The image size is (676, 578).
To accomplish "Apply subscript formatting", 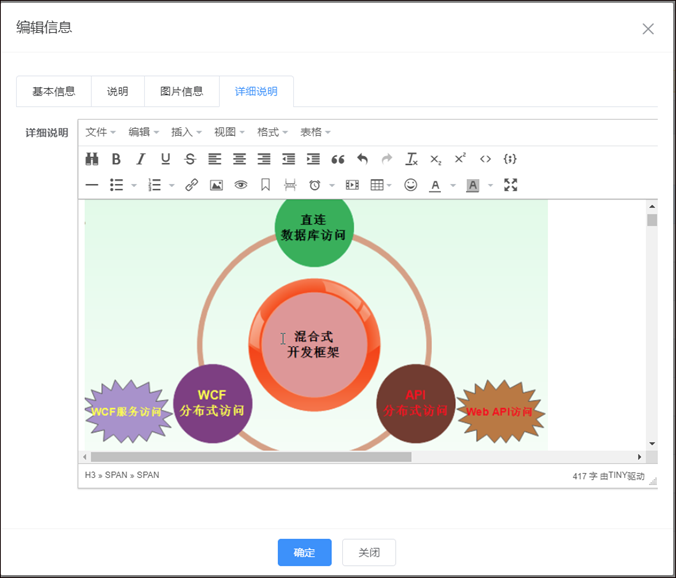I will click(x=436, y=159).
